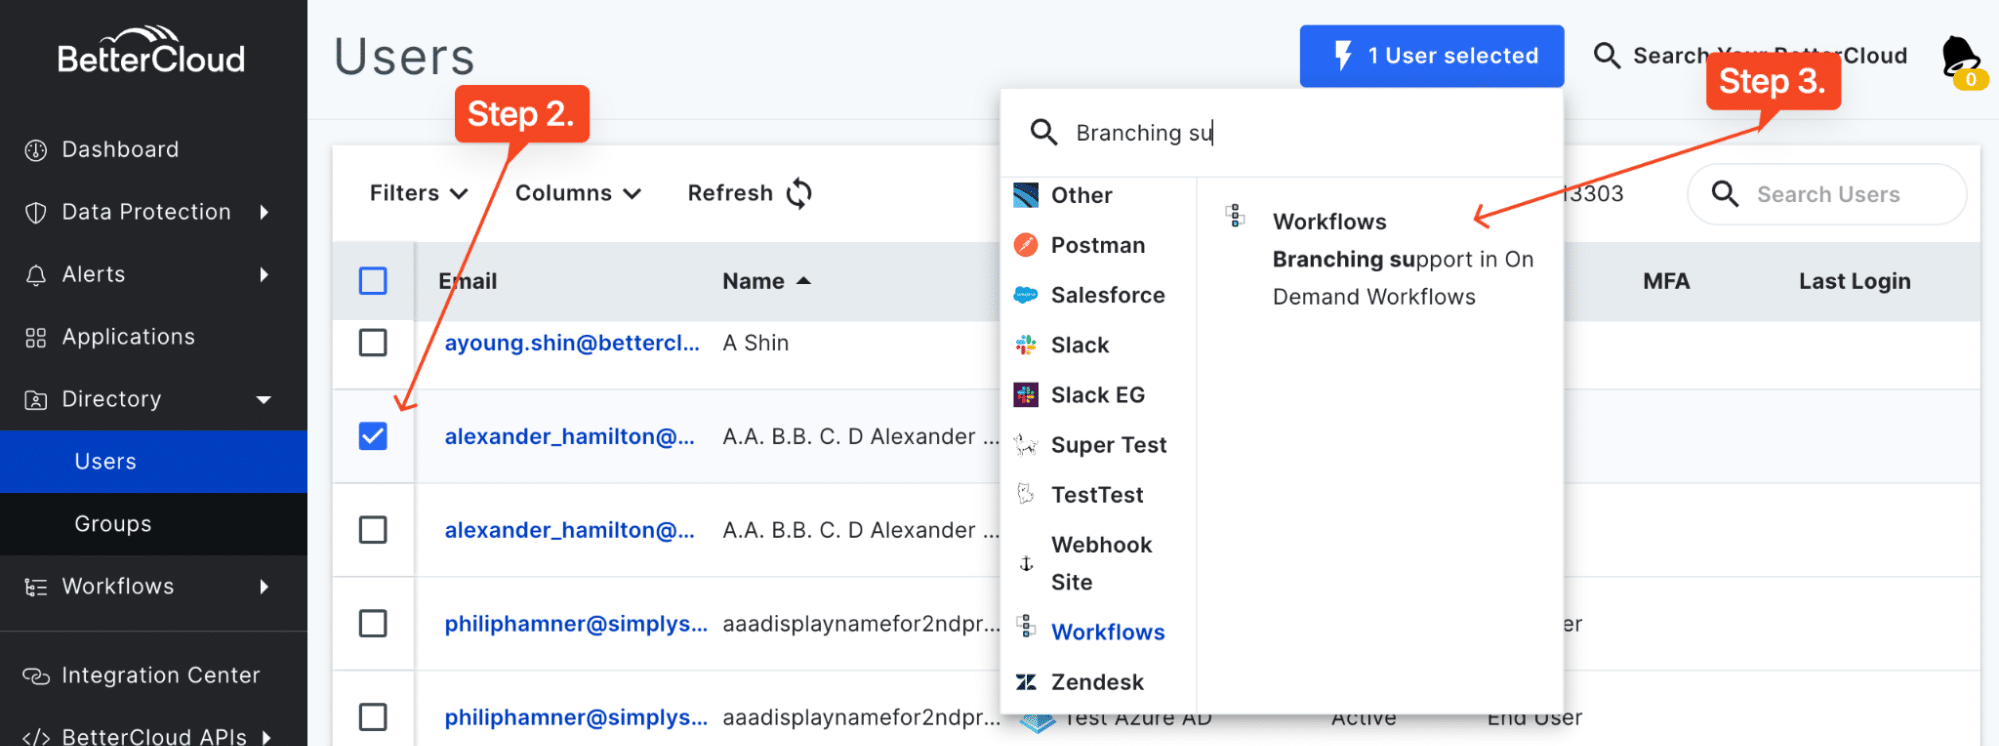
Task: Uncheck the selected alexander_hamilton row checkbox
Action: click(373, 436)
